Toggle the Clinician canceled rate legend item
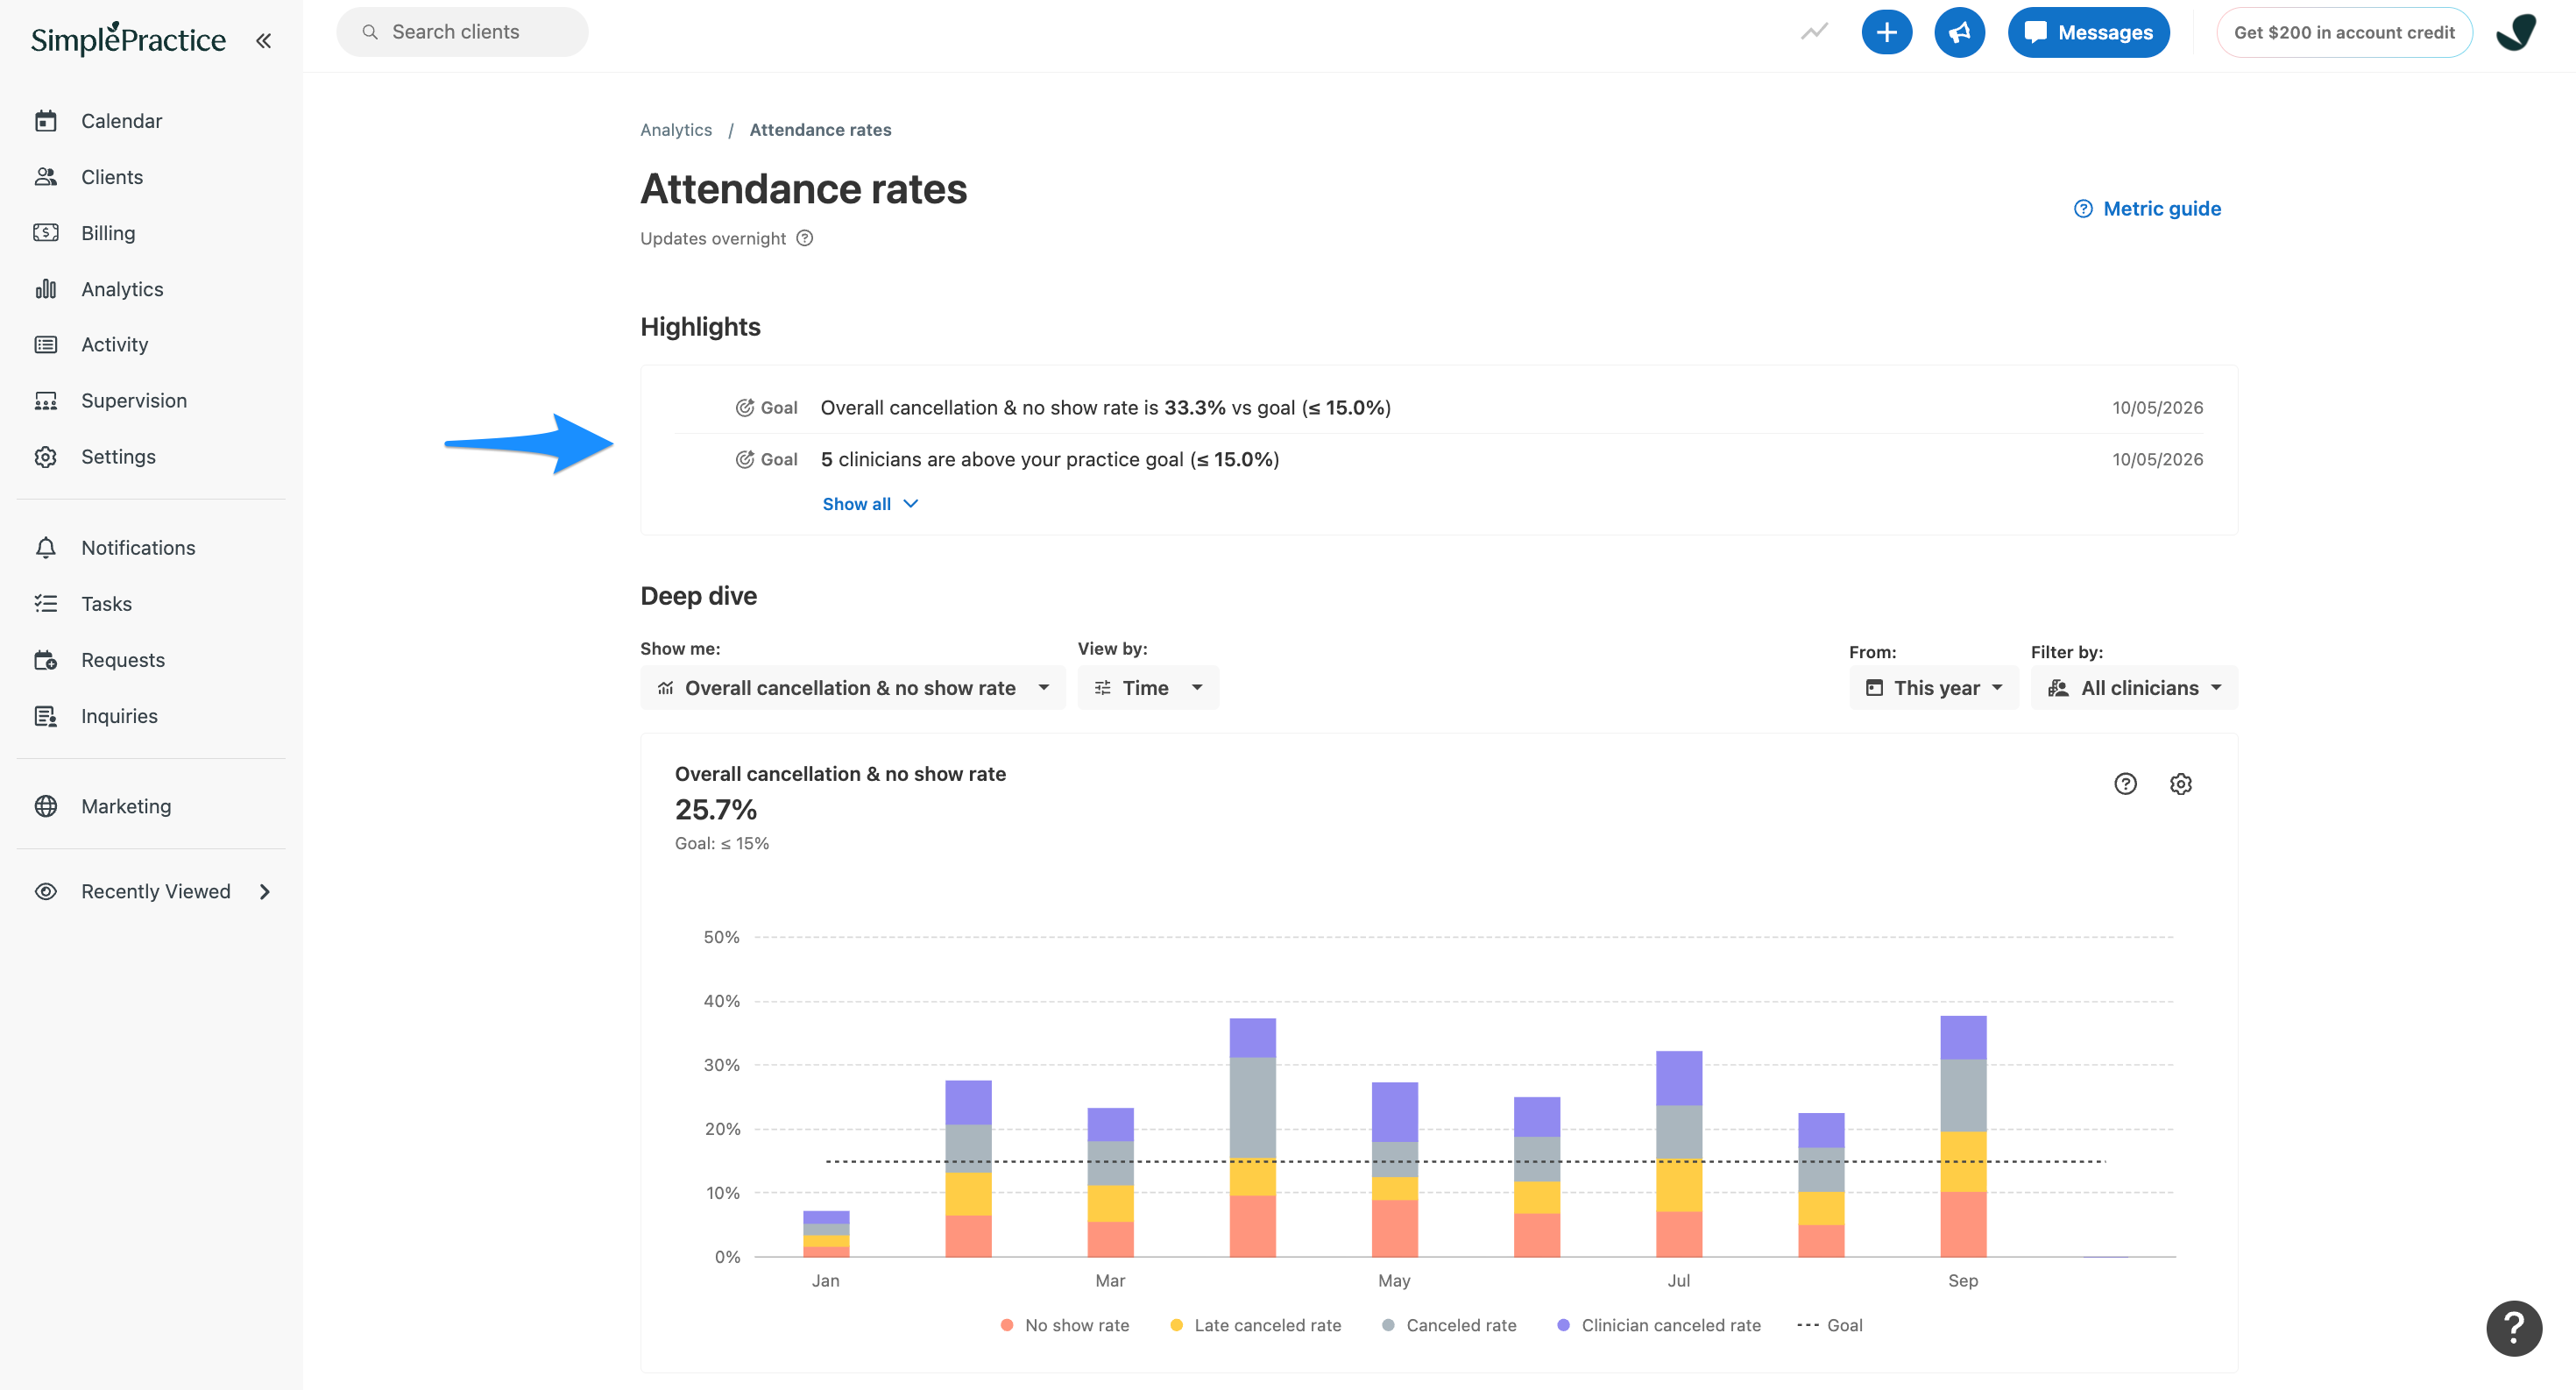Image resolution: width=2576 pixels, height=1390 pixels. tap(1659, 1325)
